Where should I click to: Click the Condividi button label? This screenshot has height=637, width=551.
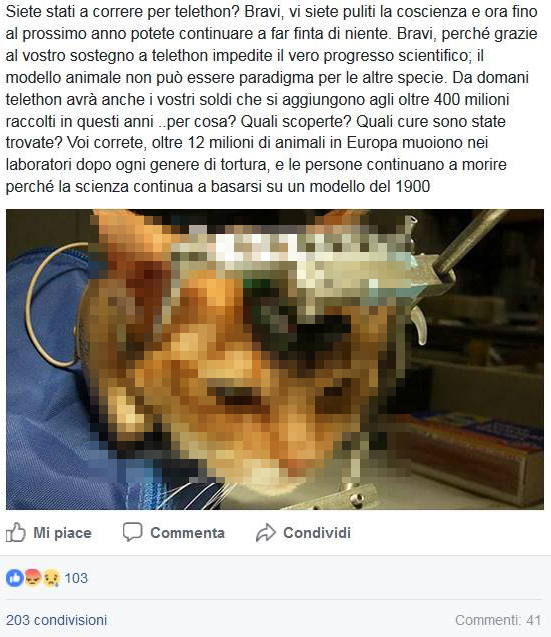317,533
